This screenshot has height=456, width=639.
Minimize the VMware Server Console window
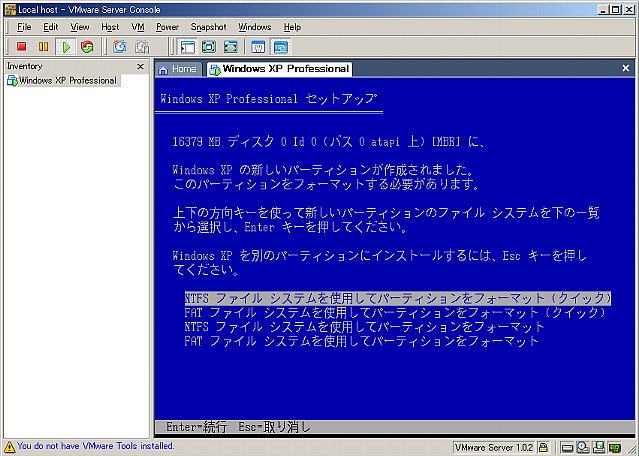(x=603, y=9)
